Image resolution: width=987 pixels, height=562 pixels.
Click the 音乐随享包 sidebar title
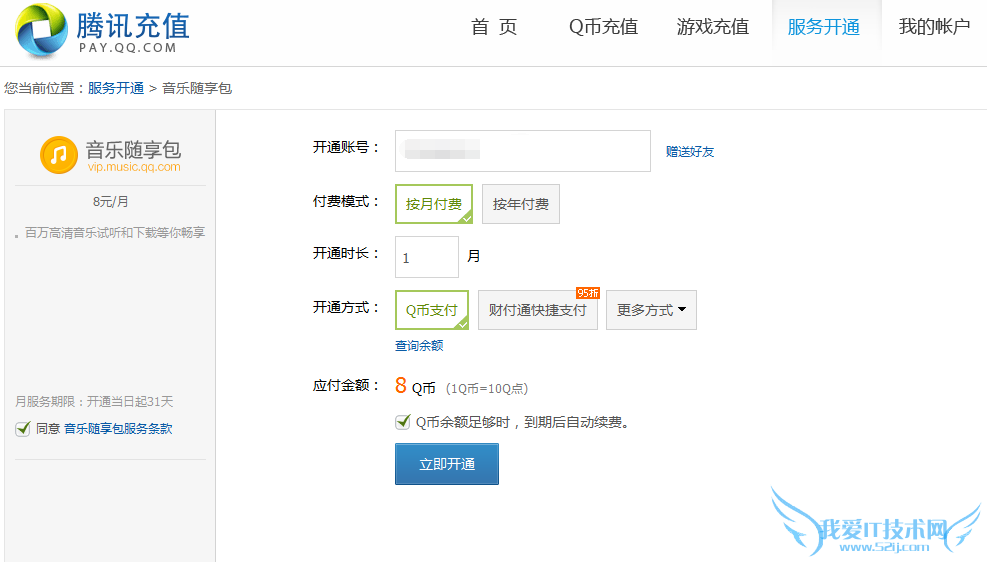133,150
